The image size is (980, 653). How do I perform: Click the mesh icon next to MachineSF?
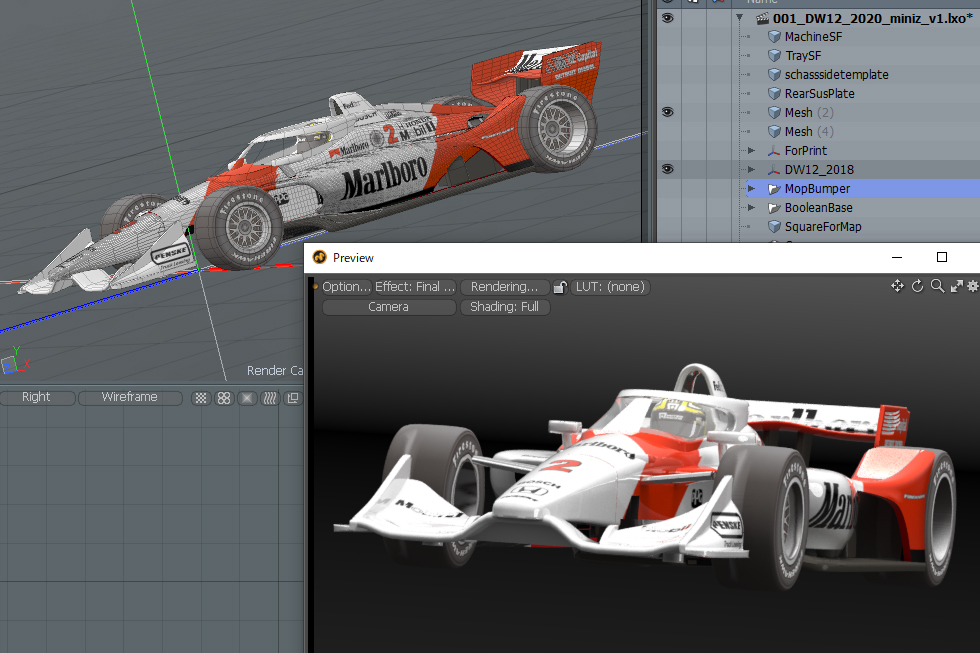tap(774, 37)
